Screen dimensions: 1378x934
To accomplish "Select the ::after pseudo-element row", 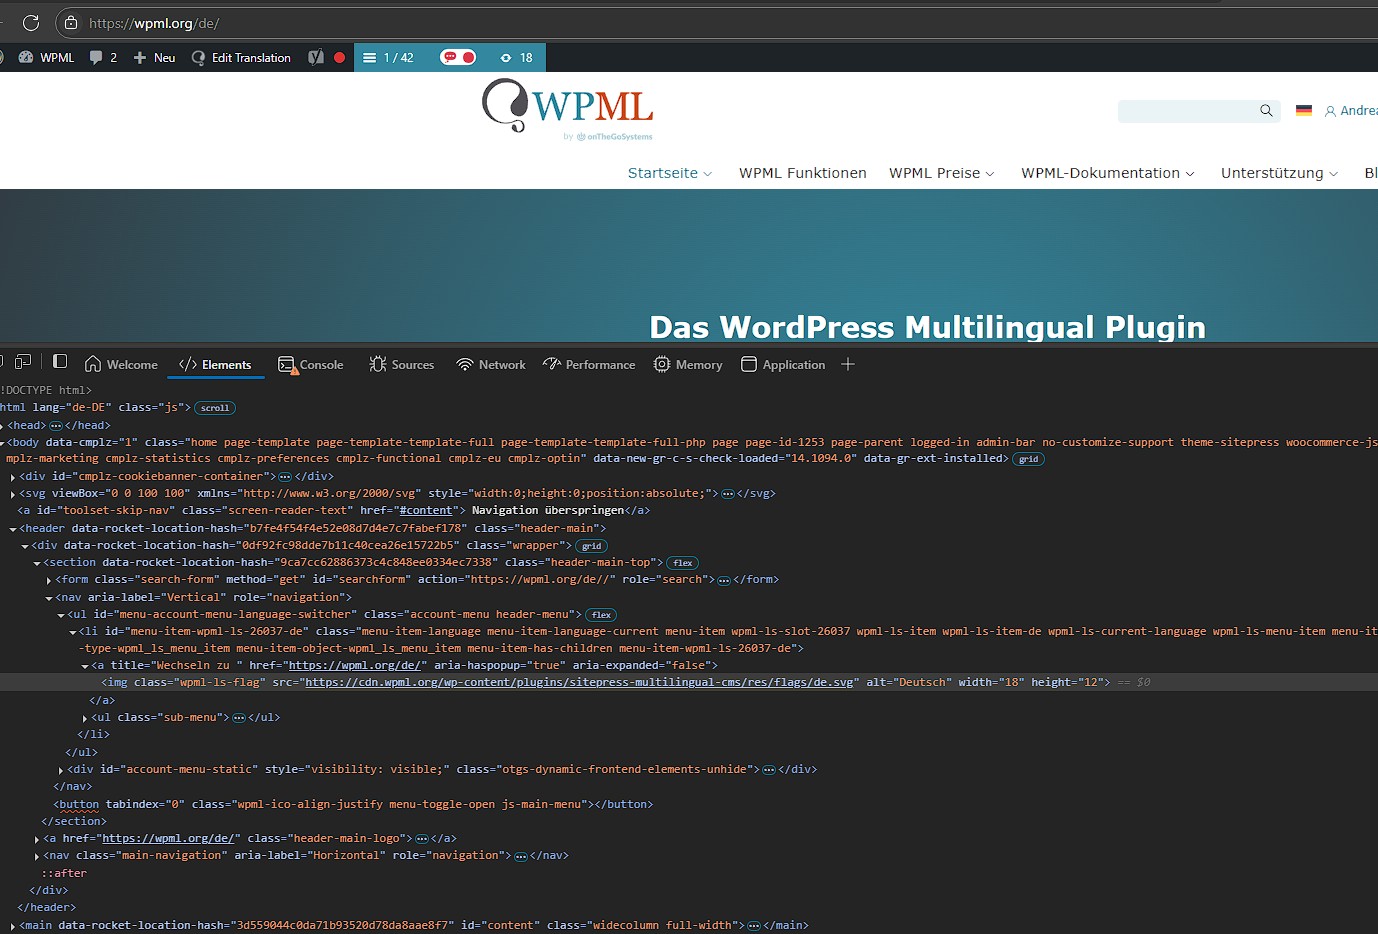I will point(64,873).
